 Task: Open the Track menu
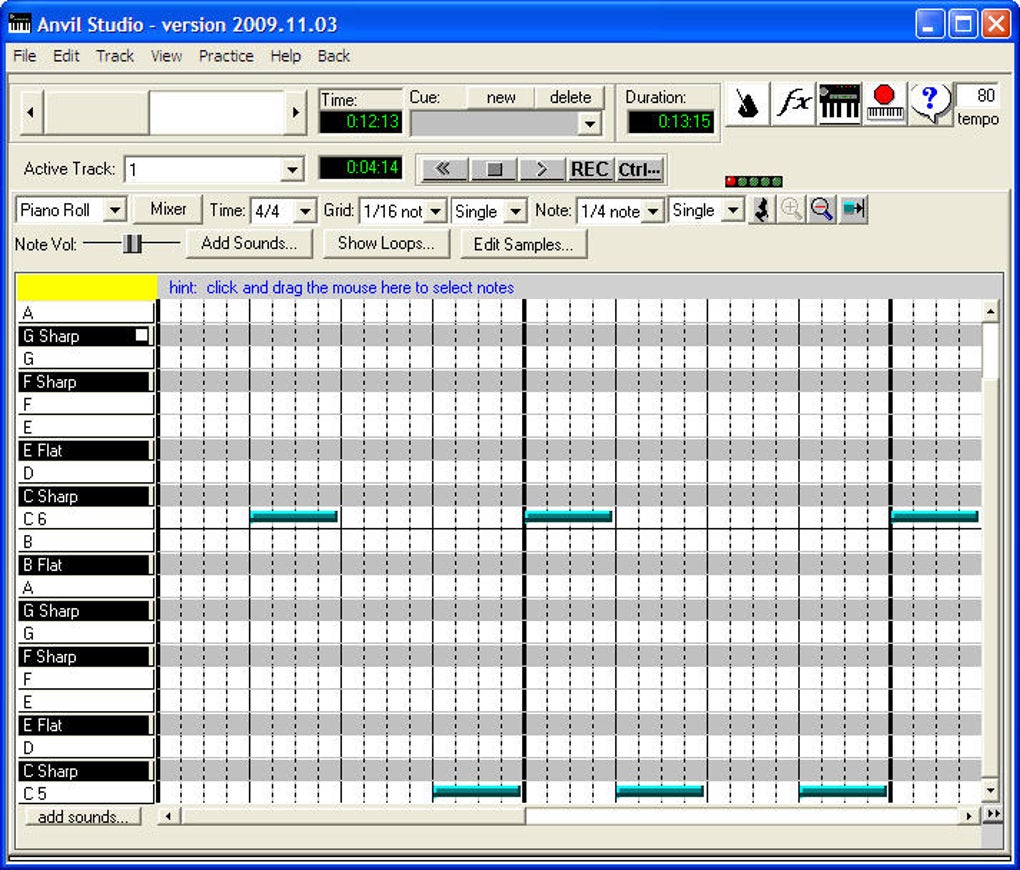[x=115, y=56]
